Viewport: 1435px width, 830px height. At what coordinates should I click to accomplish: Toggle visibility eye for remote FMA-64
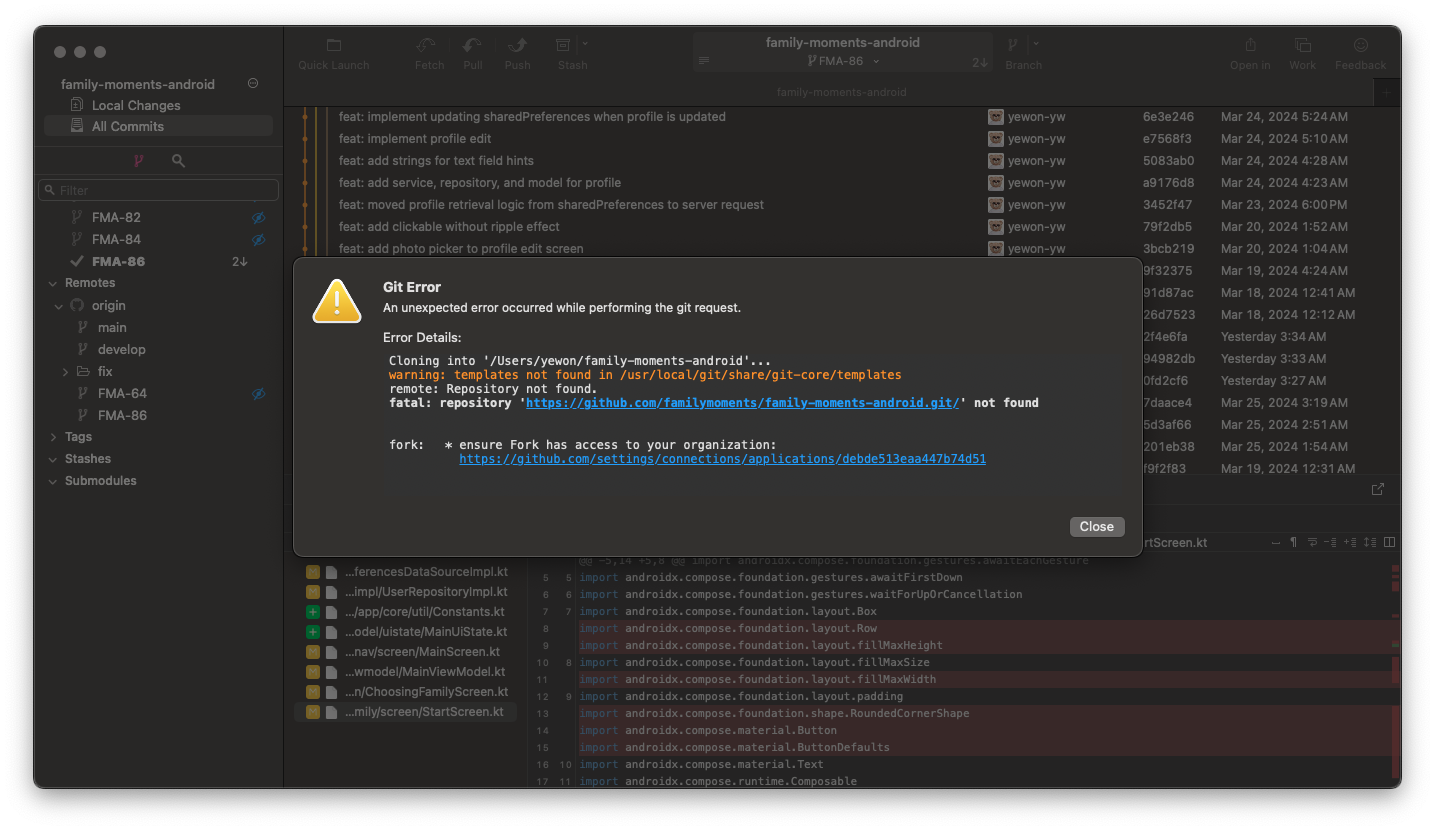[258, 393]
